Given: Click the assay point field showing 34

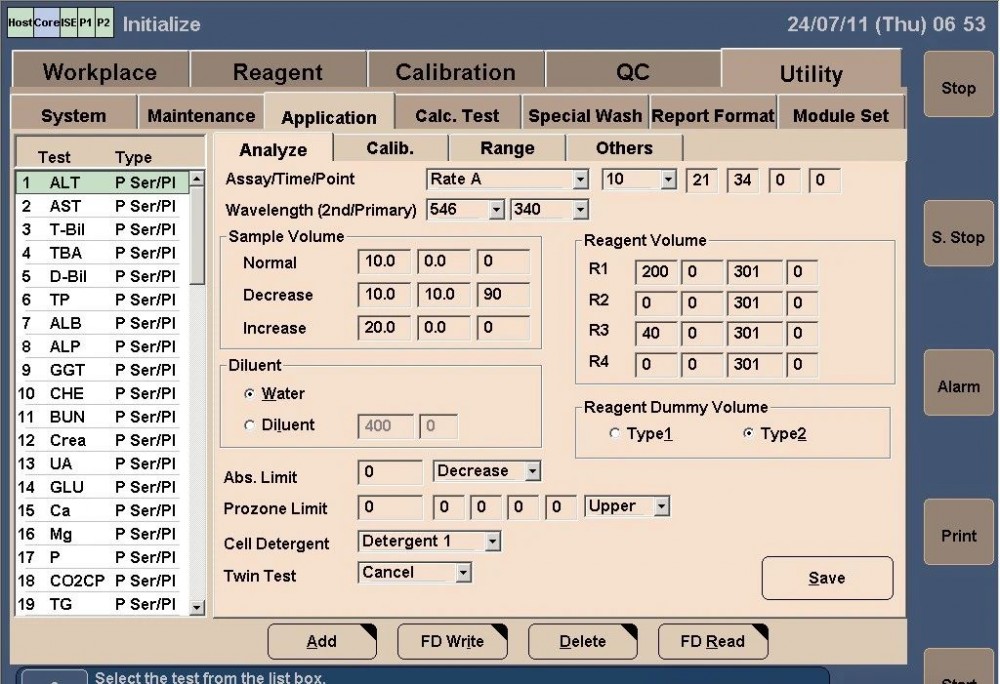Looking at the screenshot, I should (x=743, y=180).
